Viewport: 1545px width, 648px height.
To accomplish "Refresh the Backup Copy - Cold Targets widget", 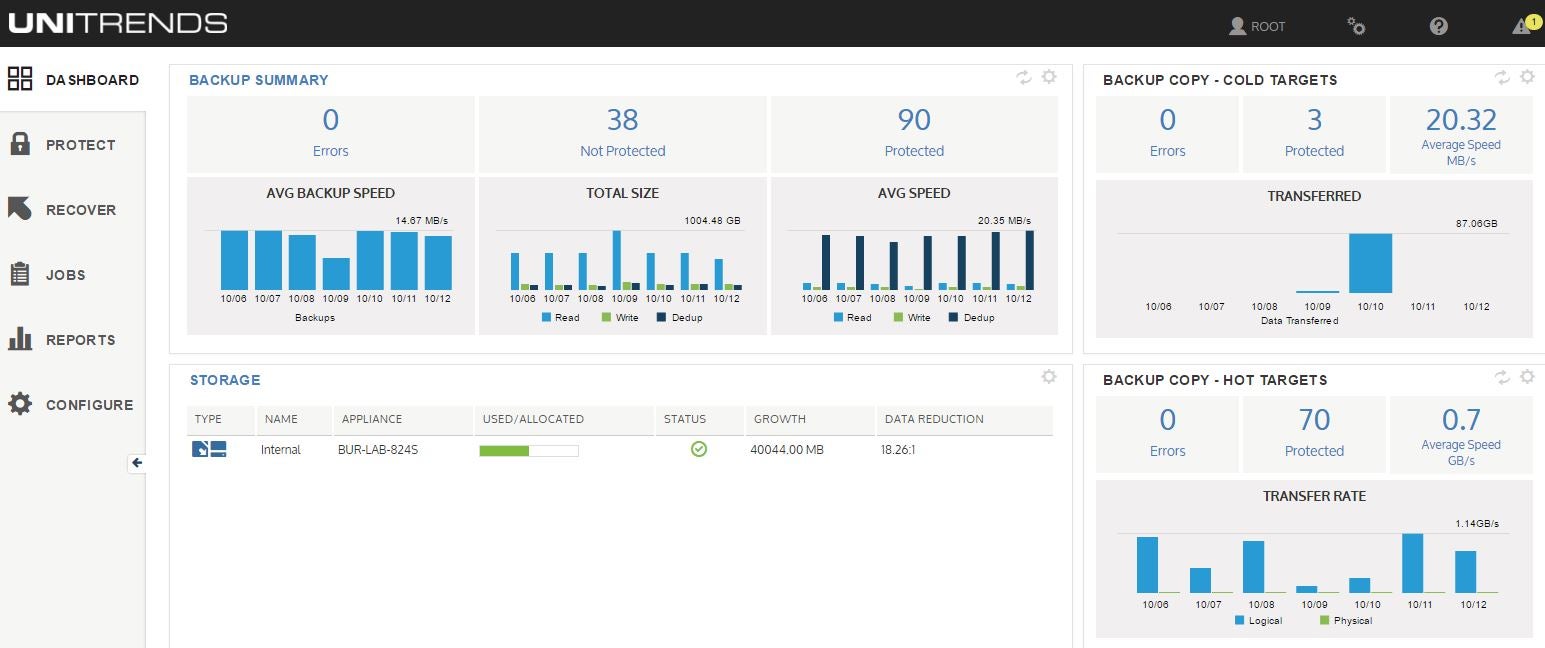I will (x=1501, y=77).
